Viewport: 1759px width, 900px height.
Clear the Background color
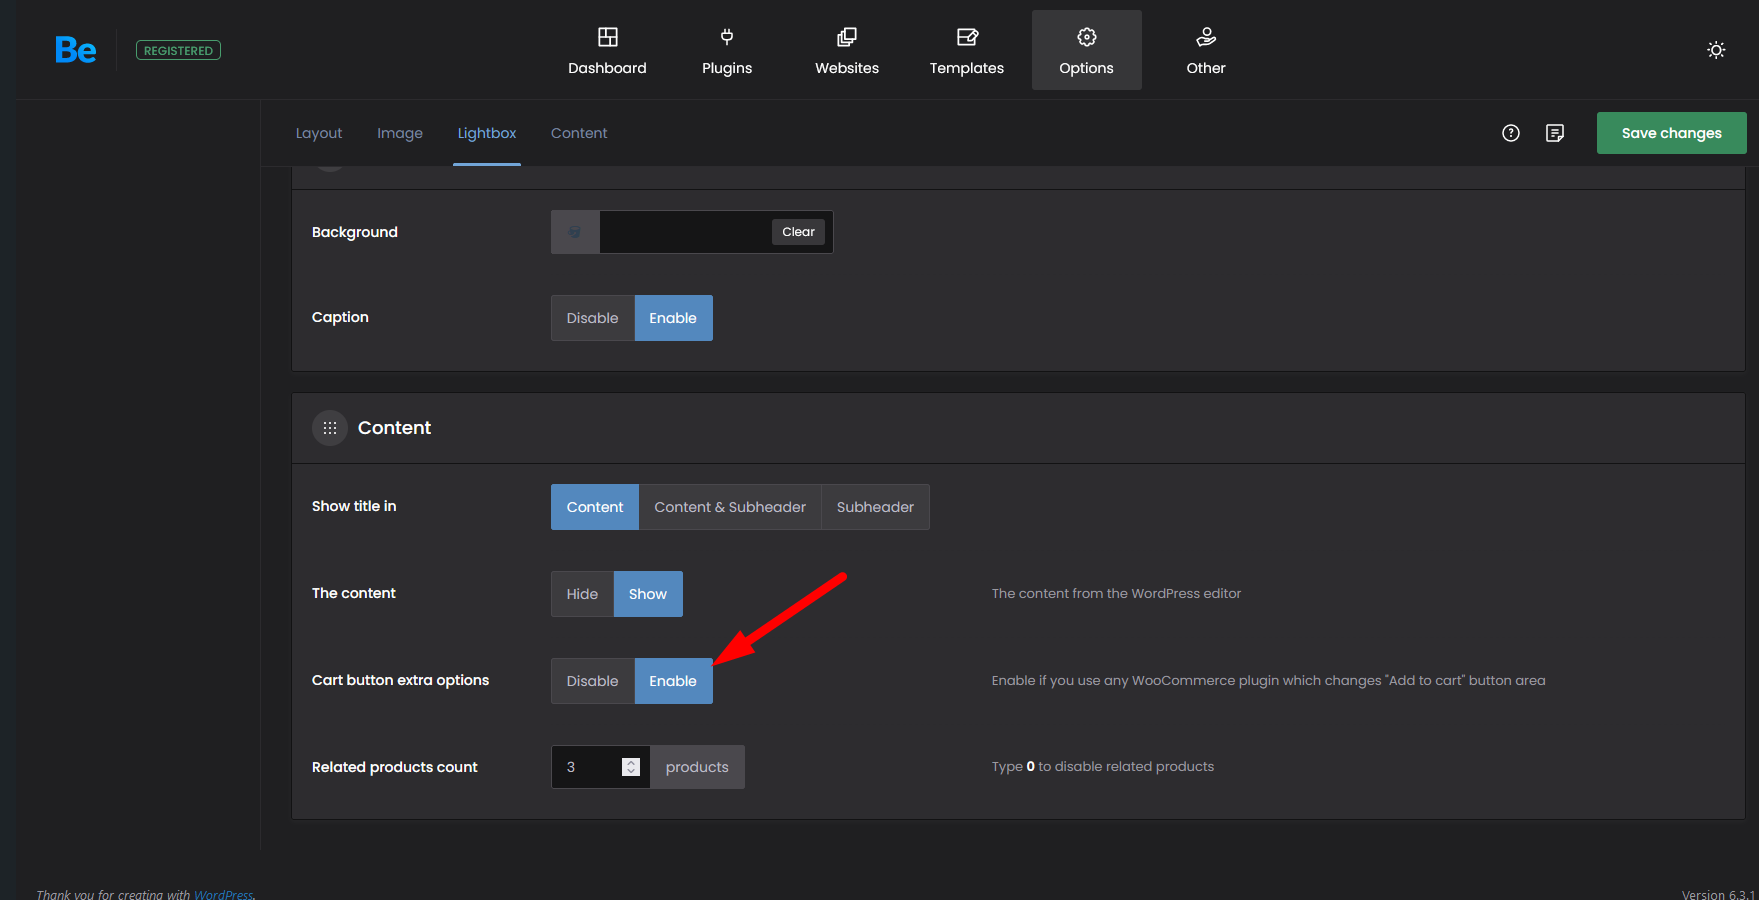[798, 232]
